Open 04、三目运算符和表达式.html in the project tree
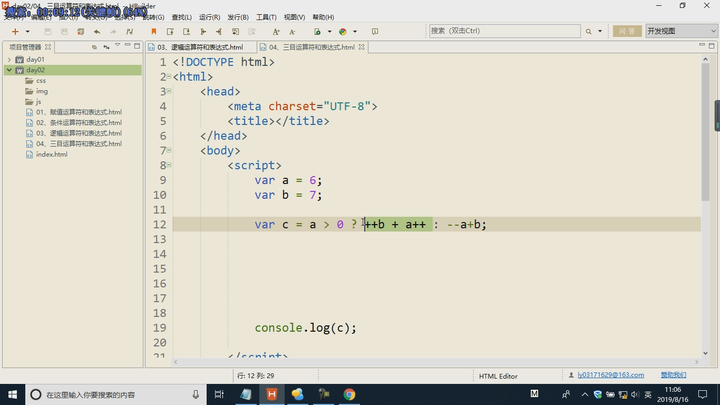 pyautogui.click(x=79, y=144)
